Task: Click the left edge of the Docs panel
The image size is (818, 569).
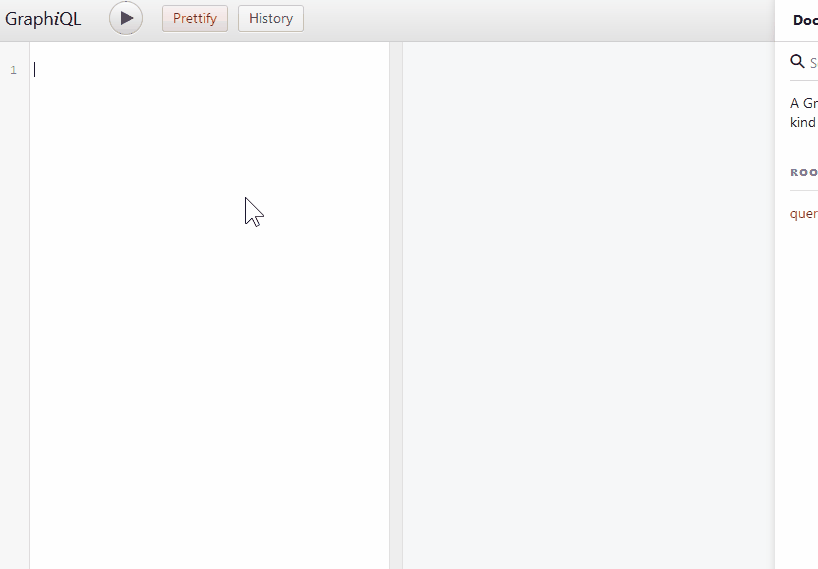Action: 776,305
